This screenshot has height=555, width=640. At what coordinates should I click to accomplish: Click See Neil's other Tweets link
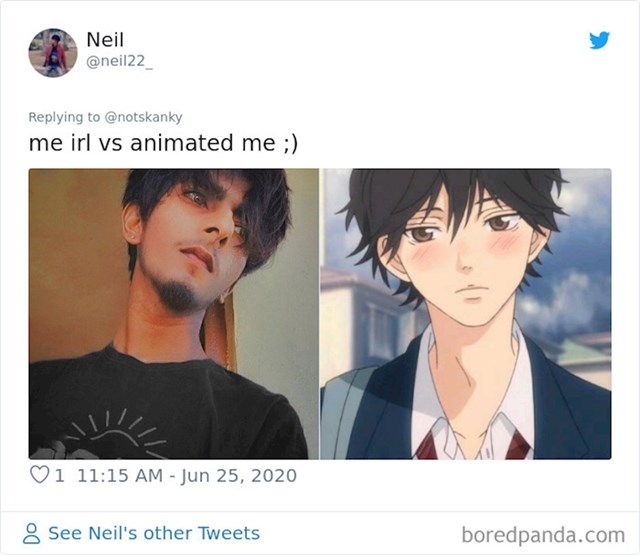point(154,533)
